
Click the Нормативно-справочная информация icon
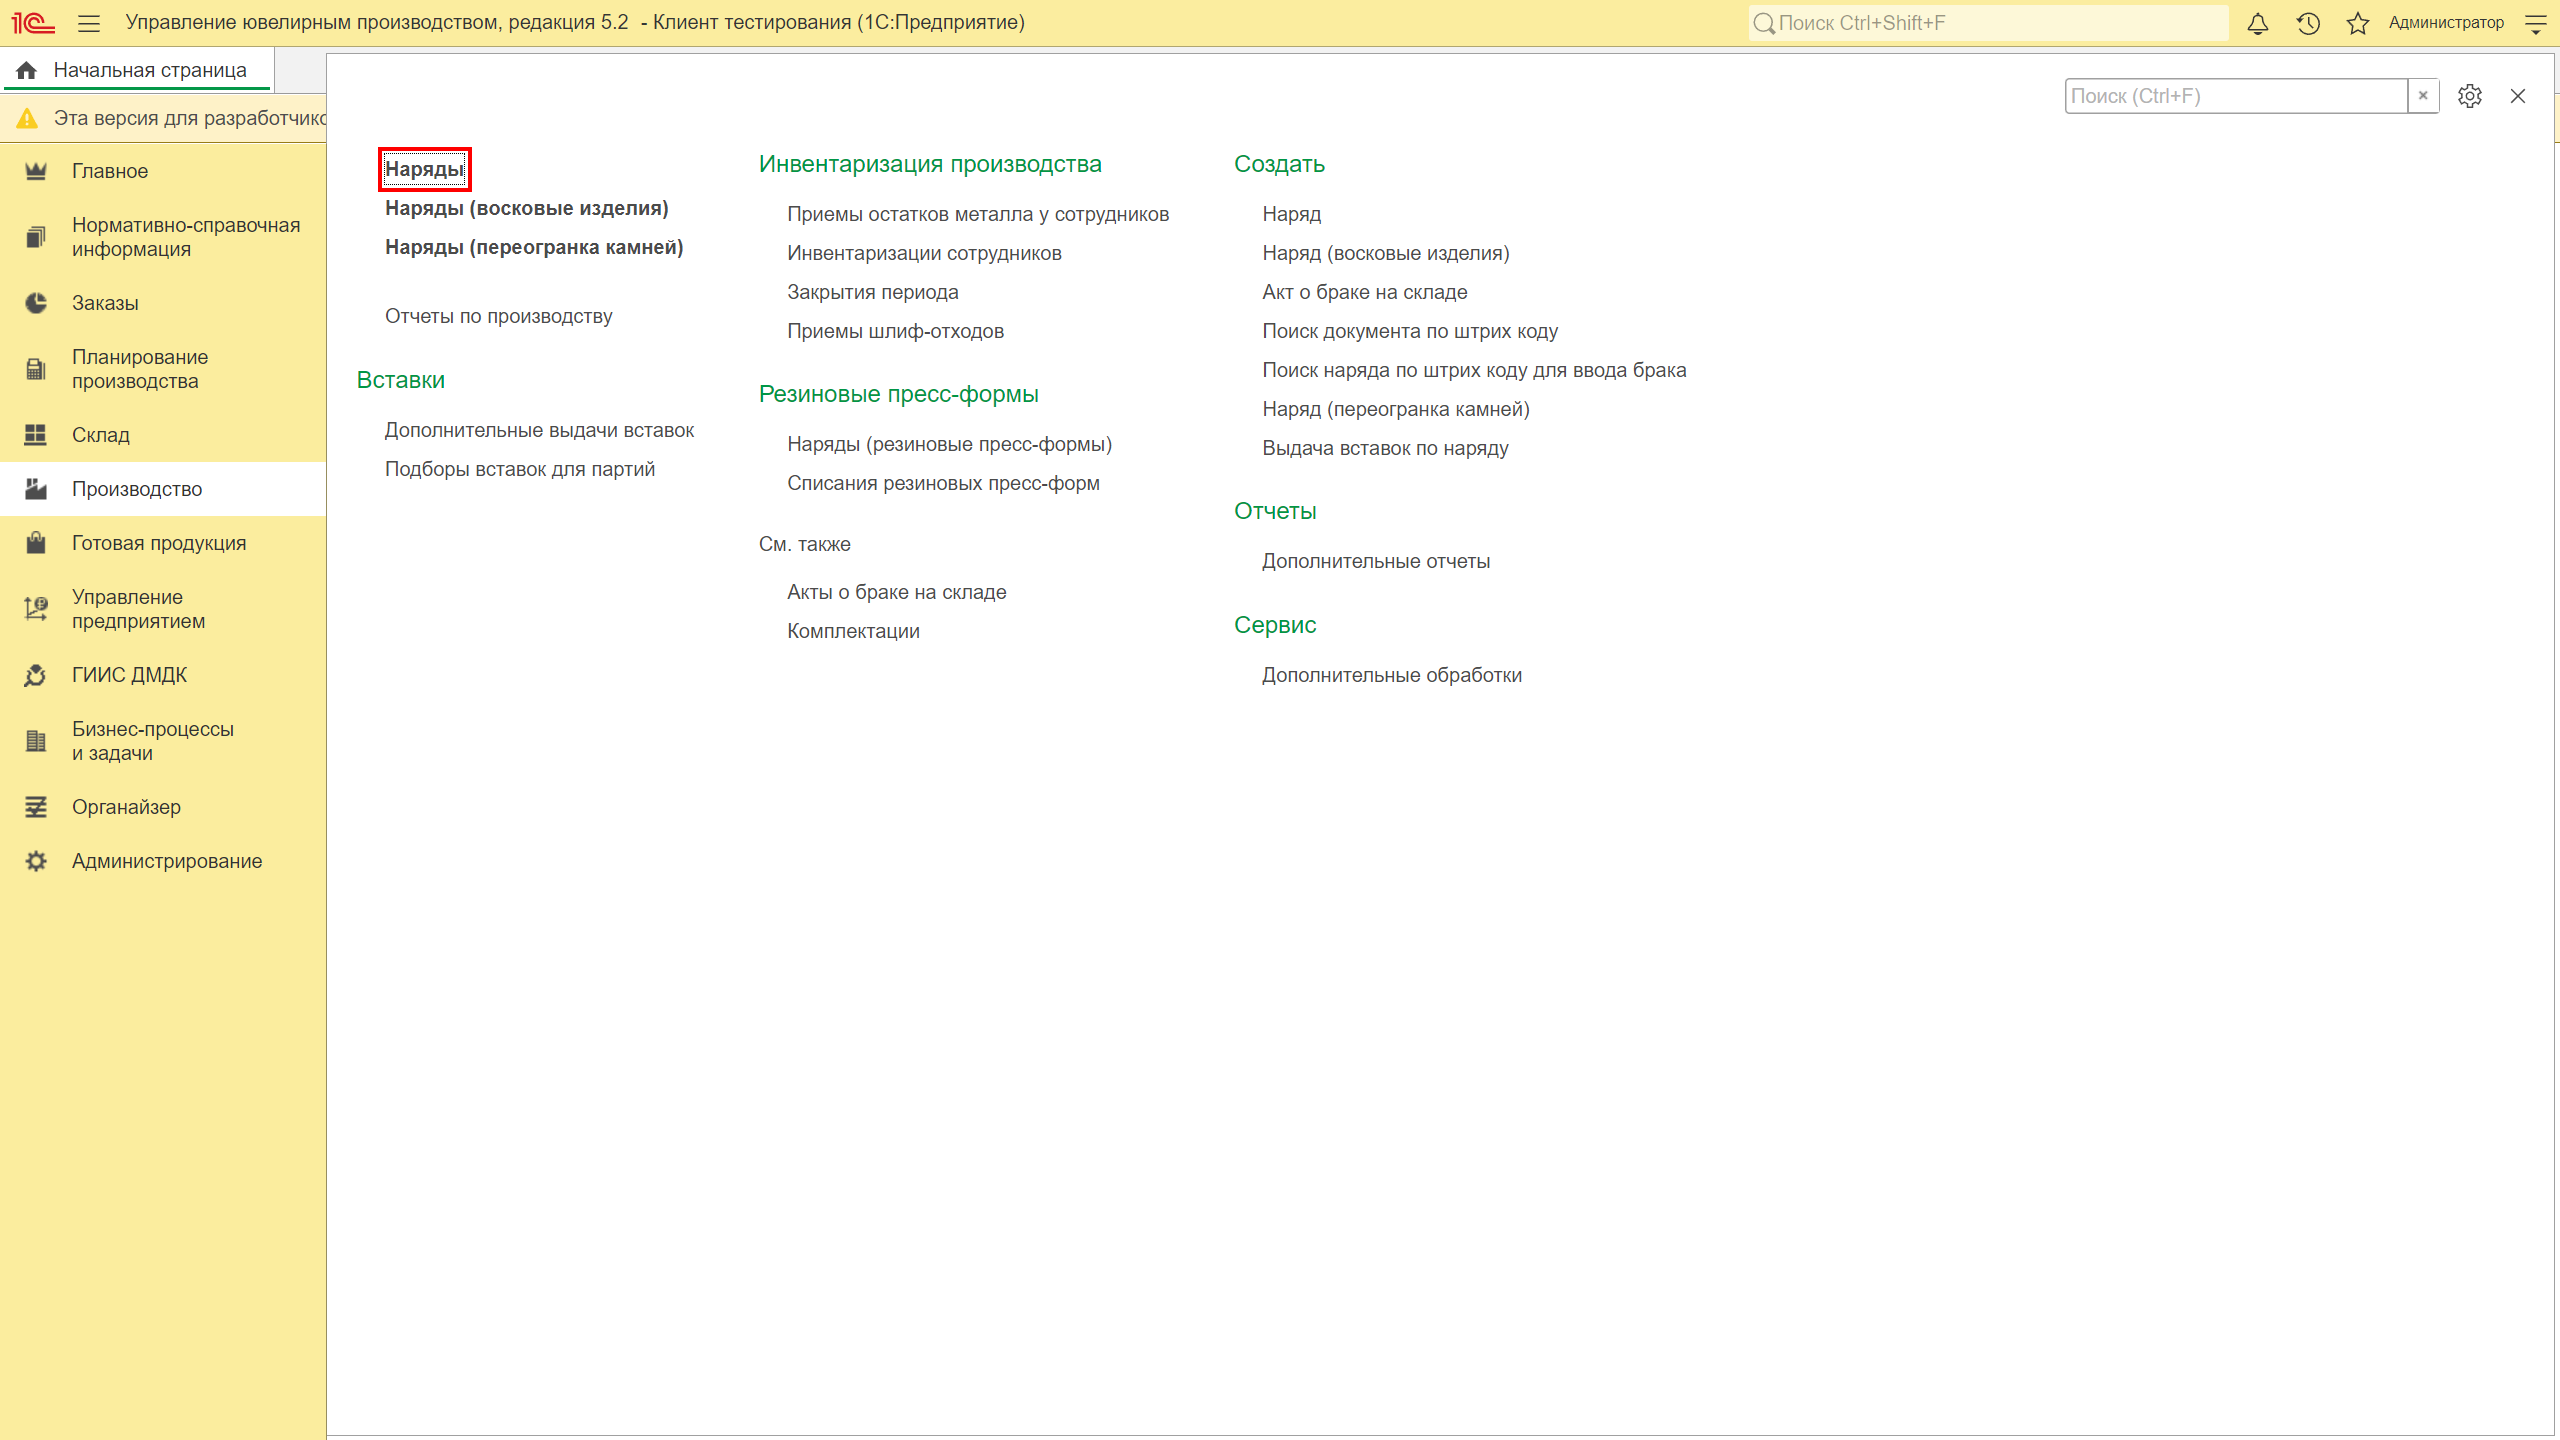point(36,237)
